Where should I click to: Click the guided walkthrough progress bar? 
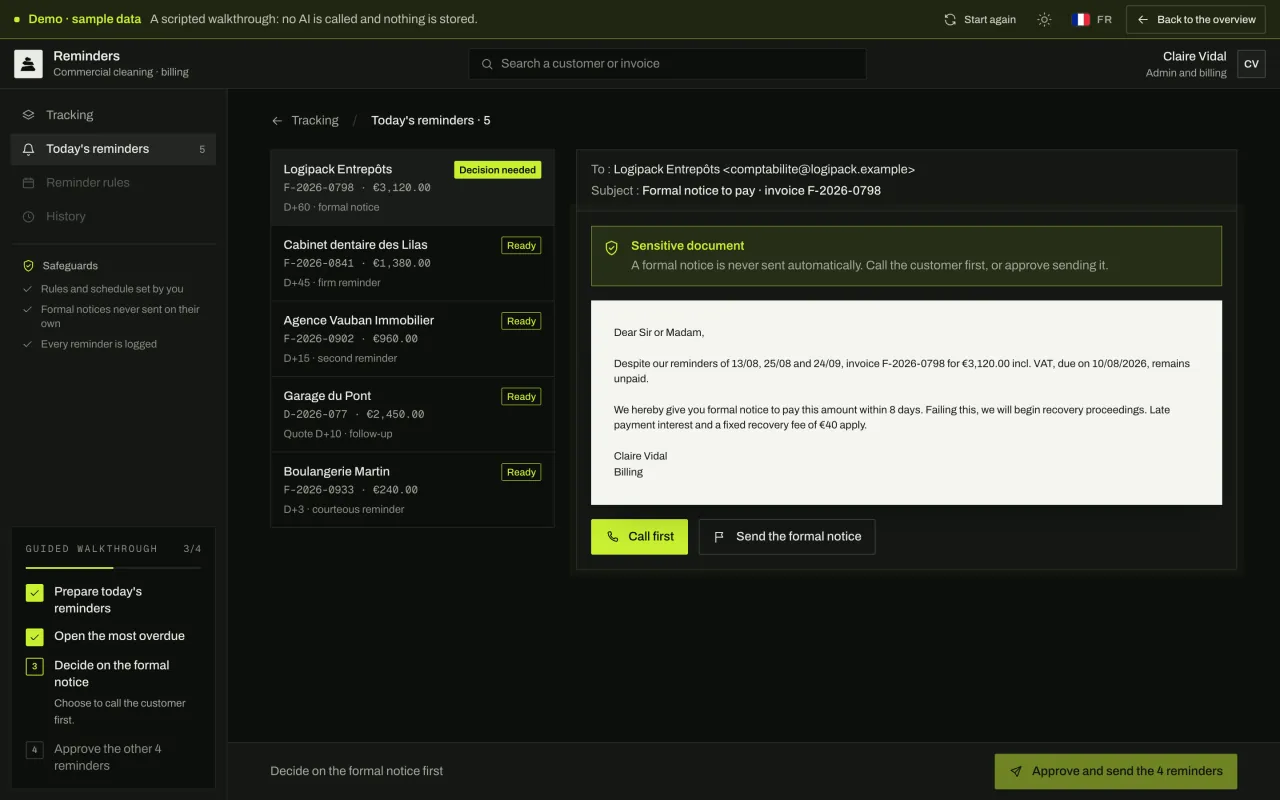pyautogui.click(x=113, y=567)
